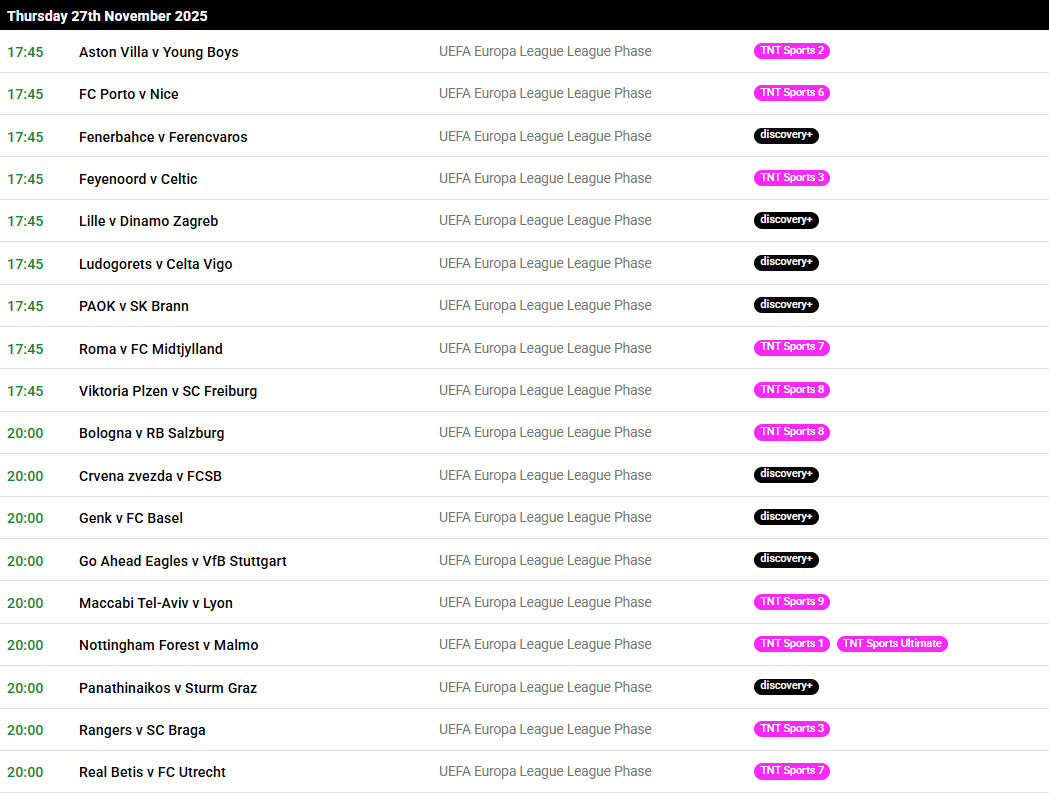Click TNT Sports 3 badge for Feyenoord v Celtic
The width and height of the screenshot is (1049, 793).
[x=791, y=178]
